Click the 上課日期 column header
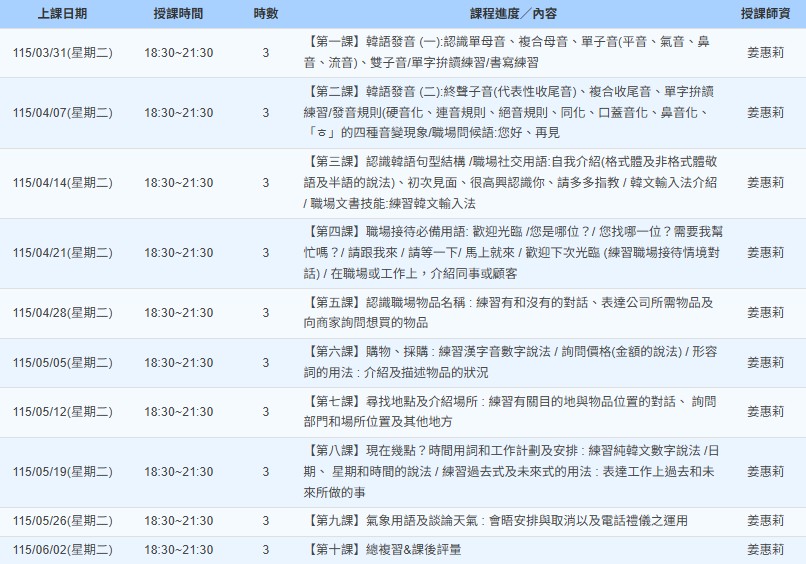806x564 pixels. coord(62,14)
